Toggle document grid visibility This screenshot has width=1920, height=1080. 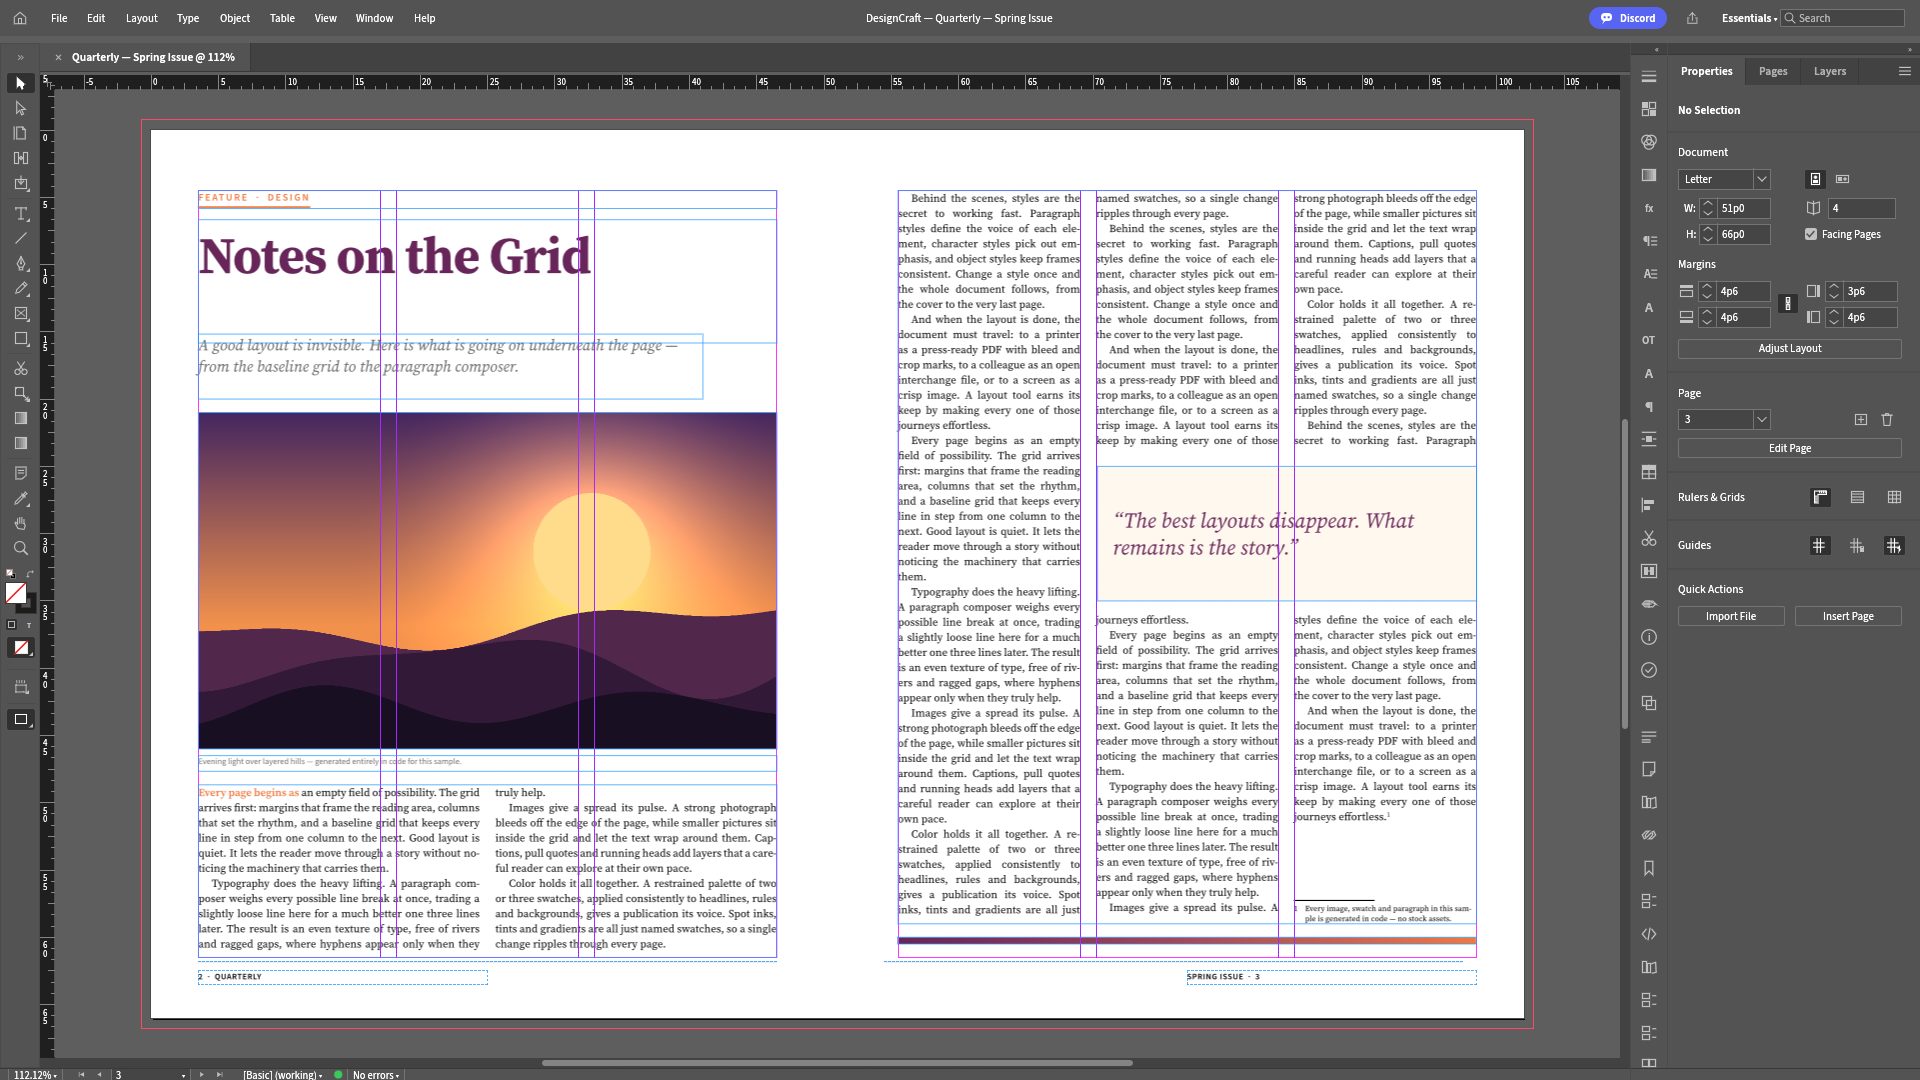1894,497
